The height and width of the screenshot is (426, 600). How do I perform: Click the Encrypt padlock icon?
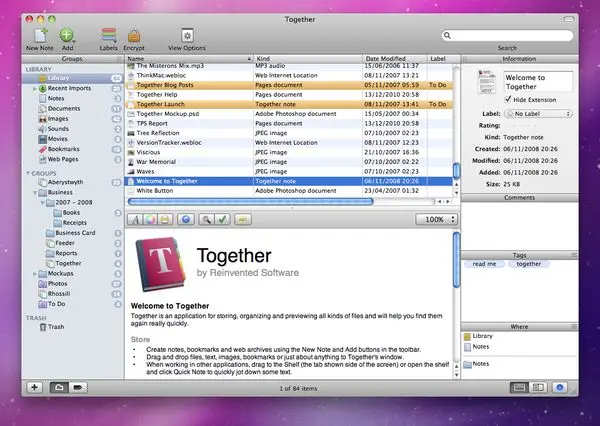[134, 36]
